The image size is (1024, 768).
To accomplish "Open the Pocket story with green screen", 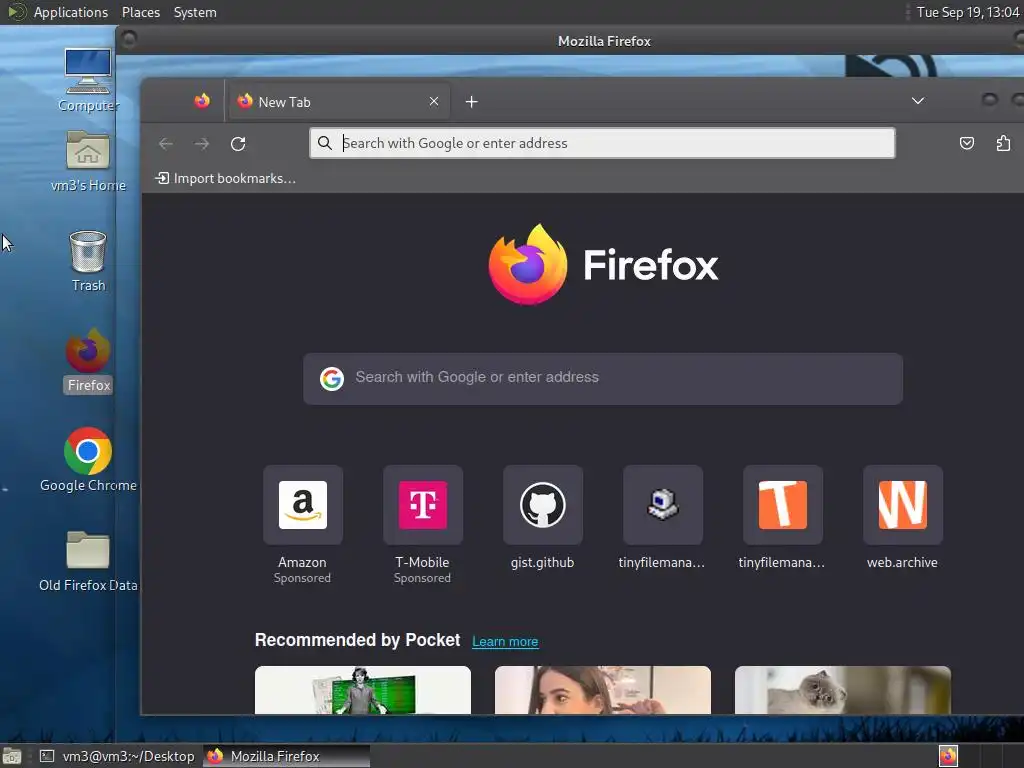I will 362,690.
